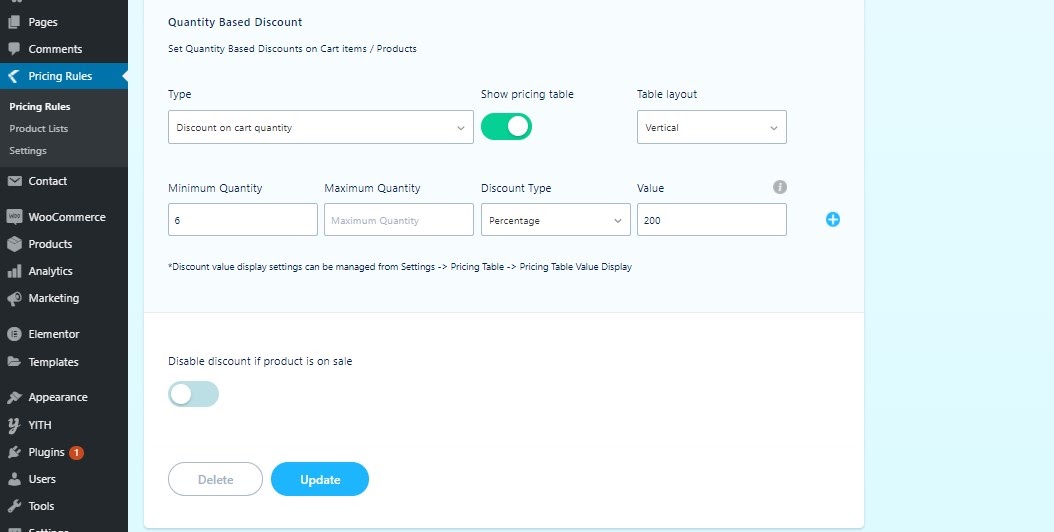This screenshot has height=532, width=1054.
Task: Click the Analytics bar chart icon
Action: (x=14, y=271)
